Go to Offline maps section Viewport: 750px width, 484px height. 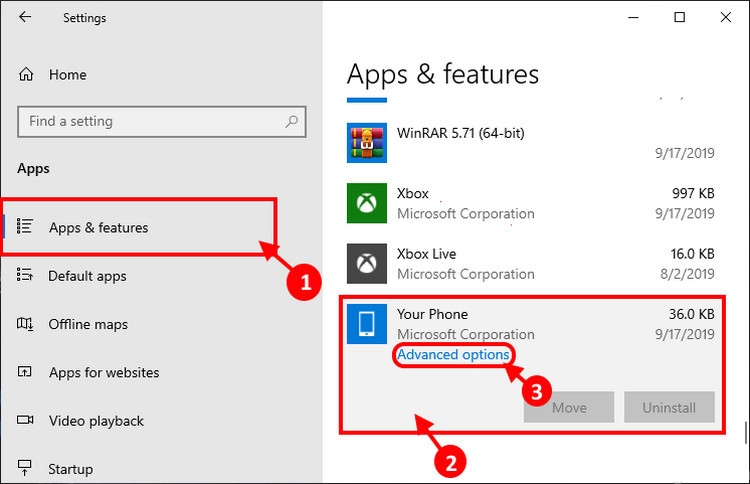pyautogui.click(x=88, y=324)
